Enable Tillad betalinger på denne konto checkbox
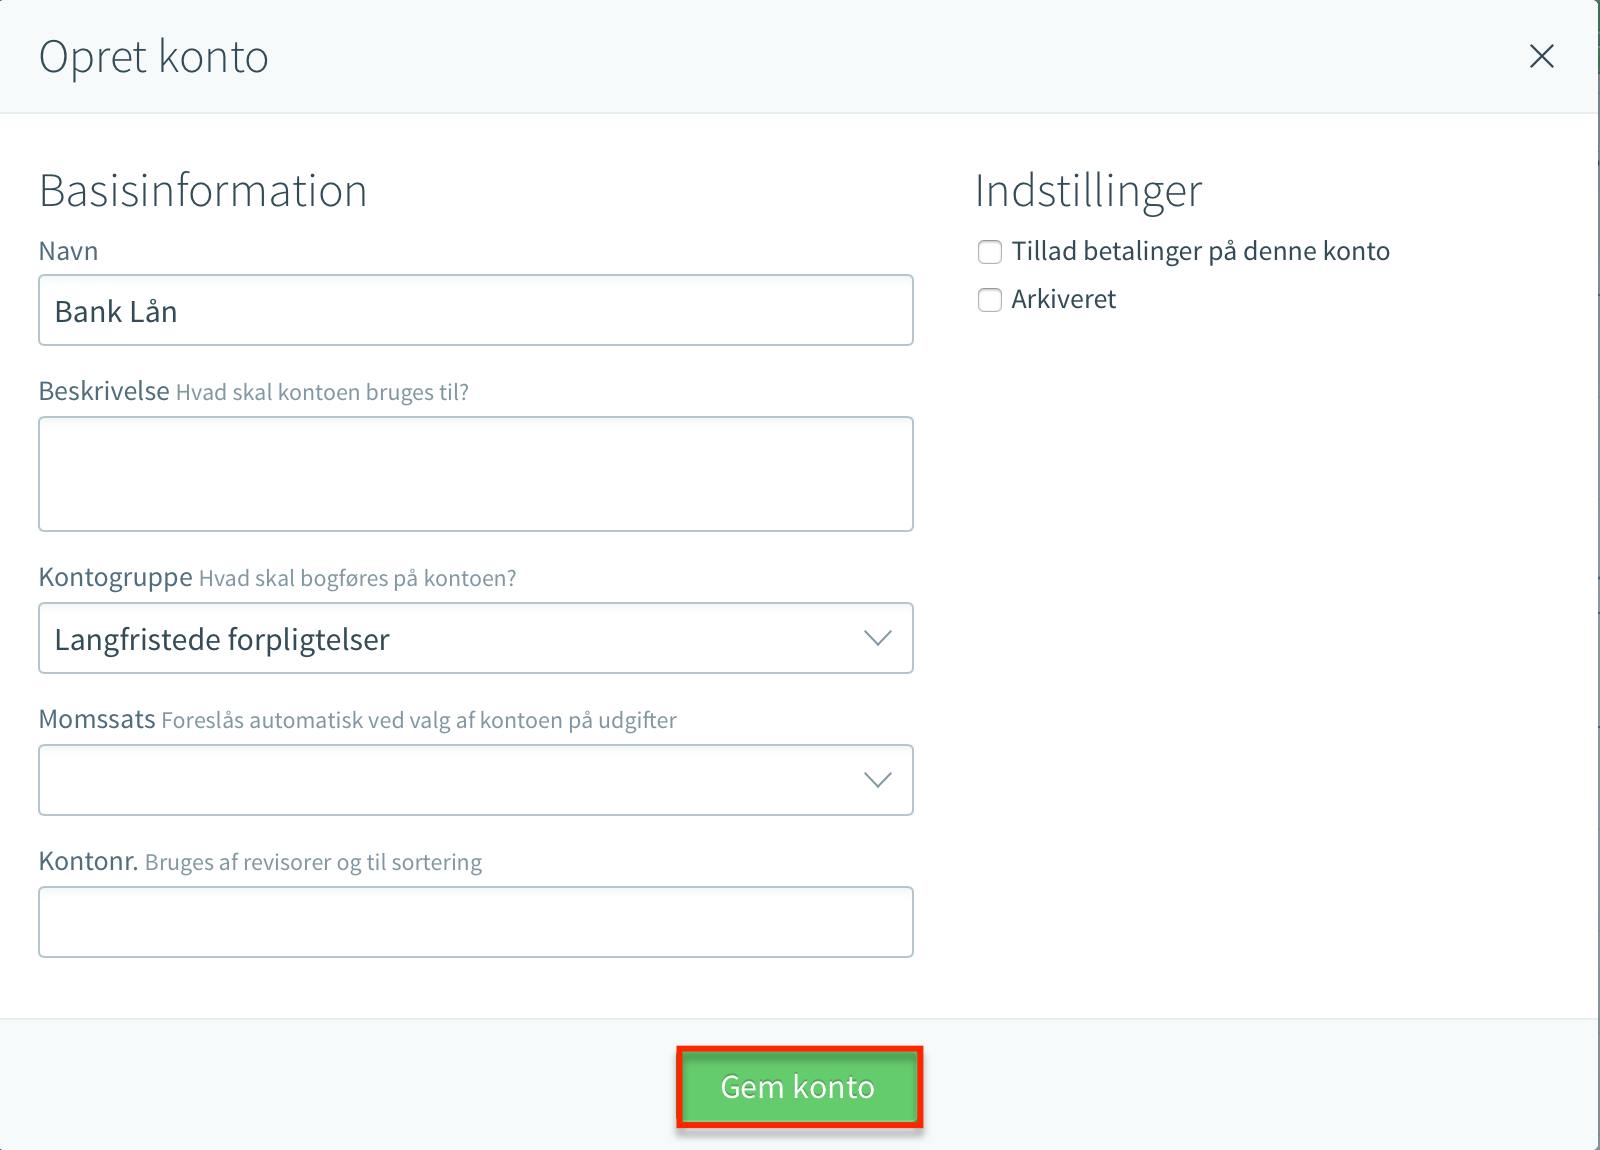This screenshot has width=1600, height=1150. click(990, 252)
